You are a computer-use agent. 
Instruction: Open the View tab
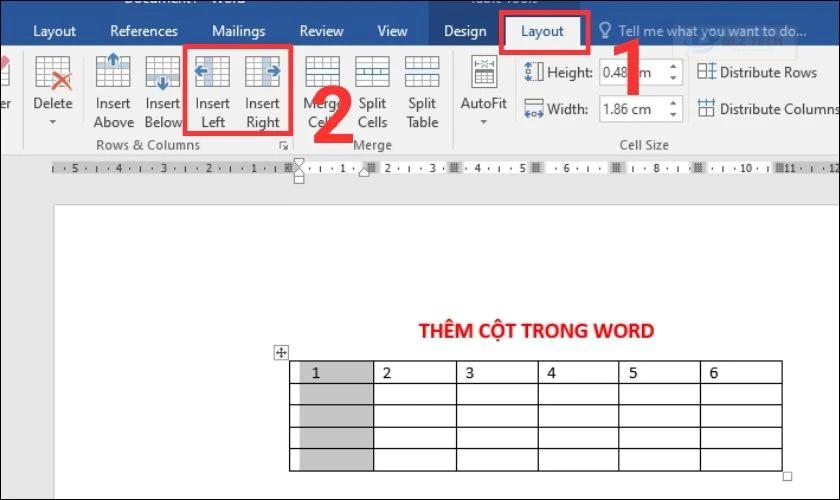point(392,31)
